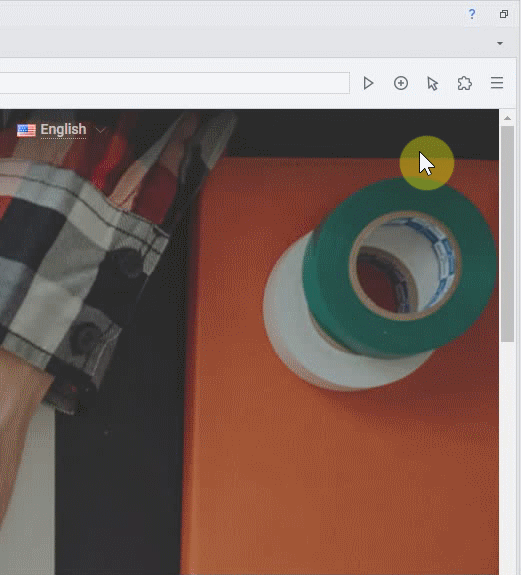Click the American flag icon

coord(26,130)
